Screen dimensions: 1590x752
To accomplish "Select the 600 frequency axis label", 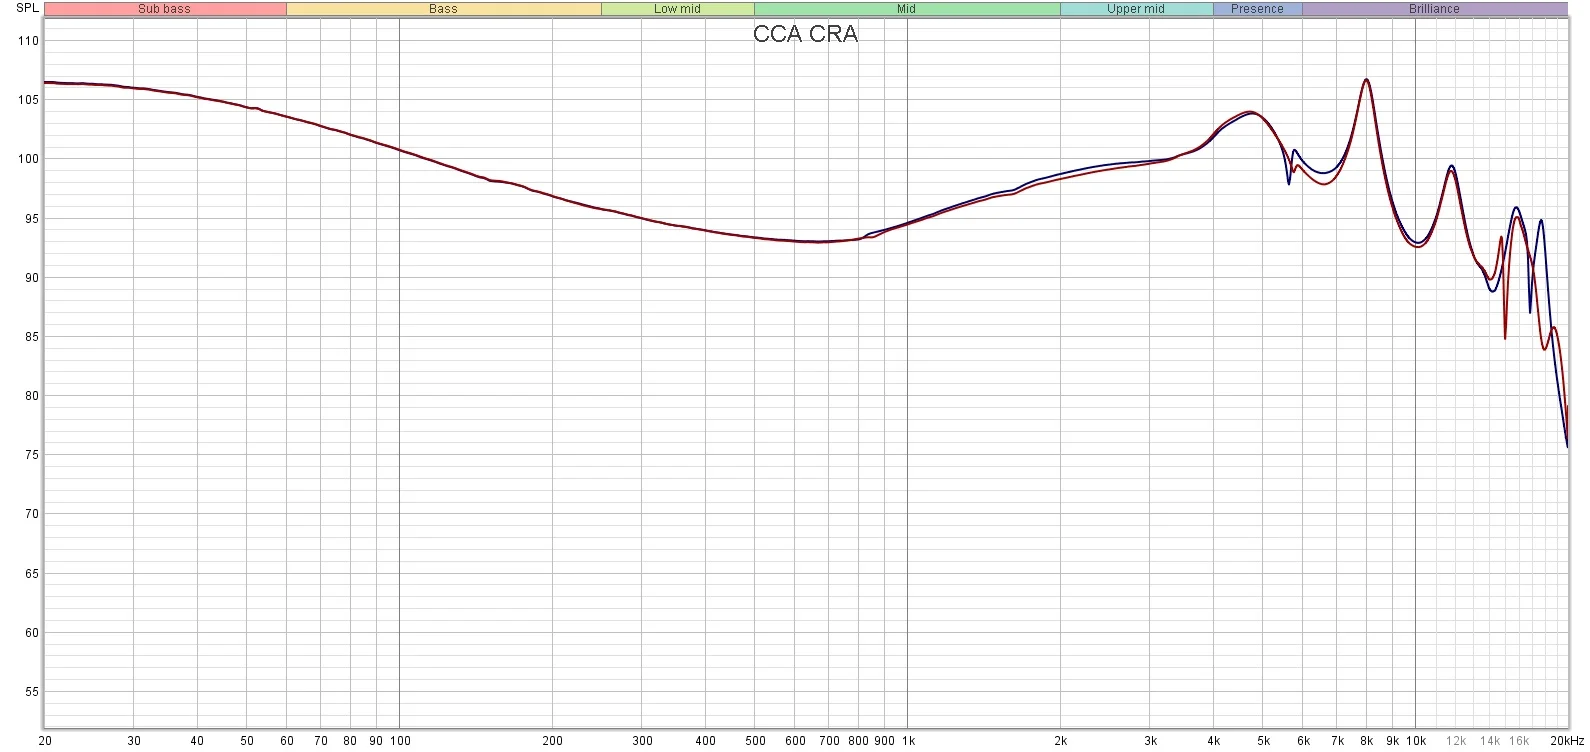I will point(795,741).
